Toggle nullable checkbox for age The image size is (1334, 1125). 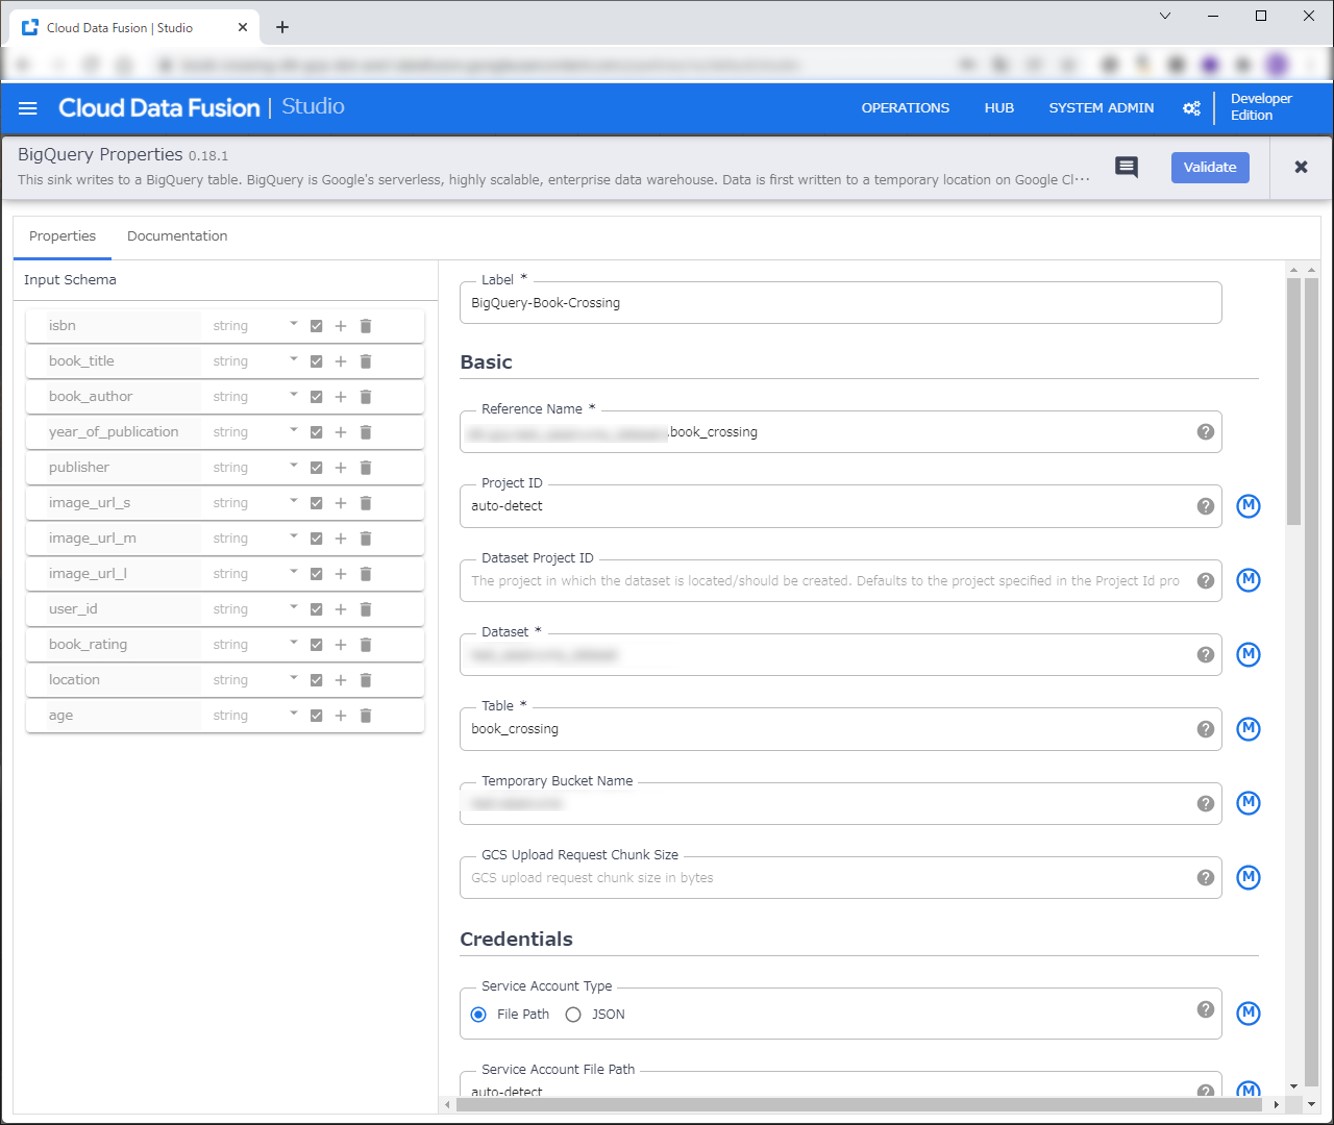pyautogui.click(x=316, y=715)
